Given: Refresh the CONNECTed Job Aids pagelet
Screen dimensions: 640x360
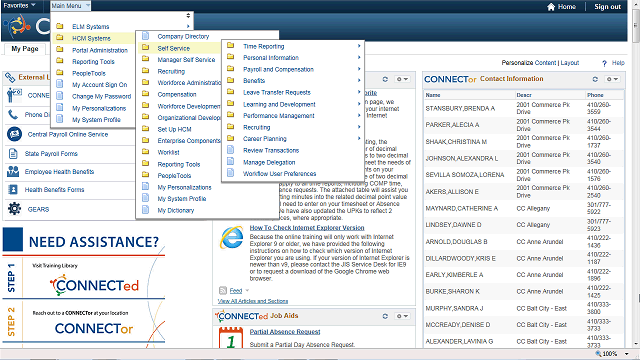Looking at the screenshot, I should (x=385, y=316).
